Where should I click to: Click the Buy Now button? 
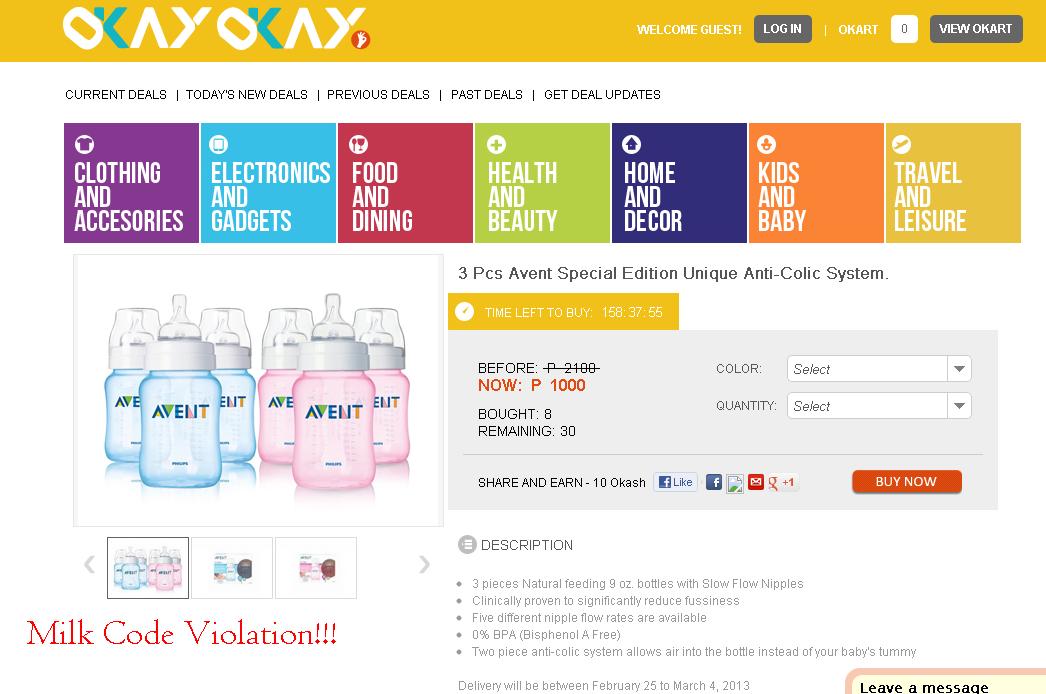[x=907, y=482]
